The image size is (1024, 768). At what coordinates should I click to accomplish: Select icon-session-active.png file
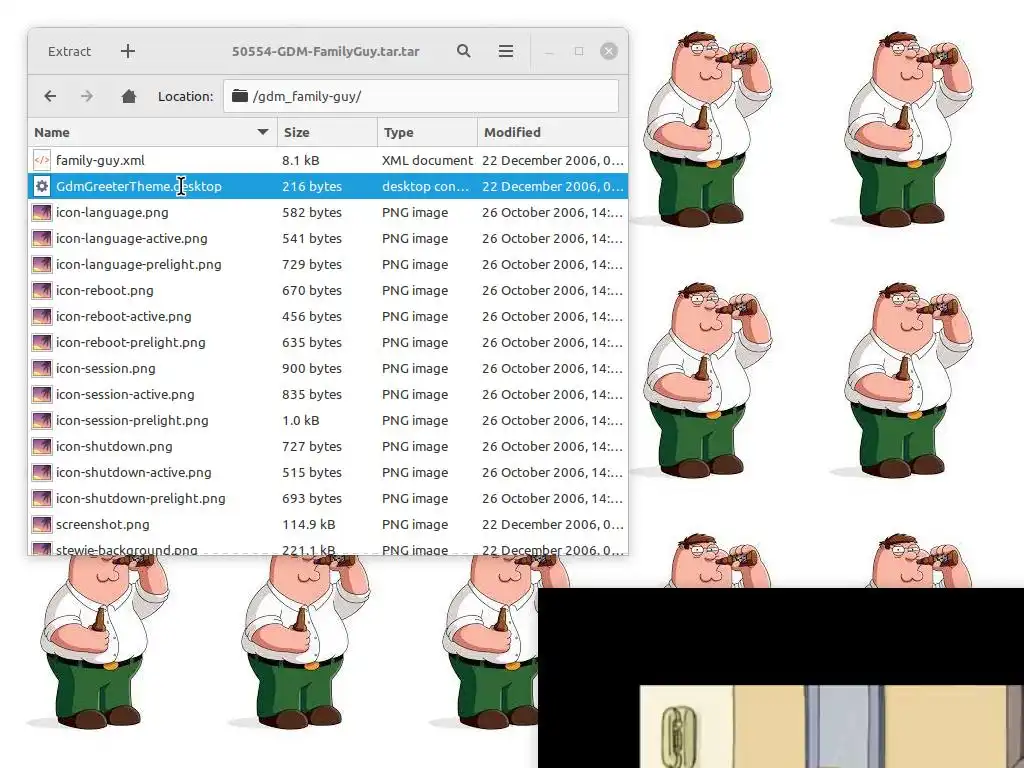[x=328, y=394]
